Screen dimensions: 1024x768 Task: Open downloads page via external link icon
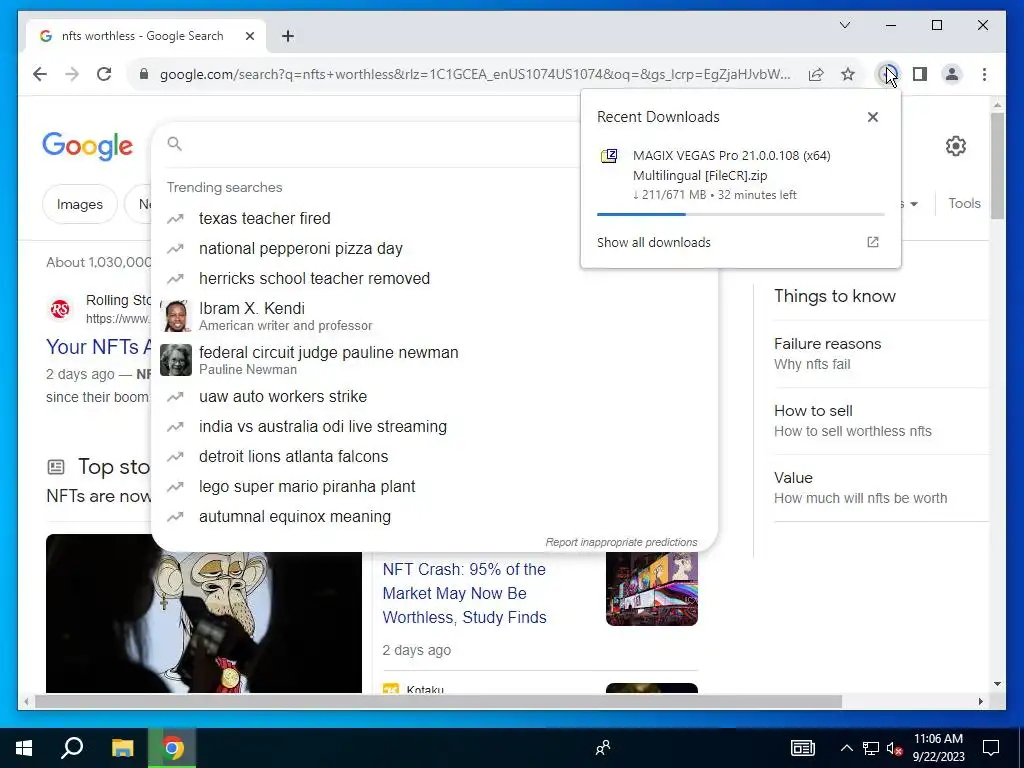[x=872, y=242]
